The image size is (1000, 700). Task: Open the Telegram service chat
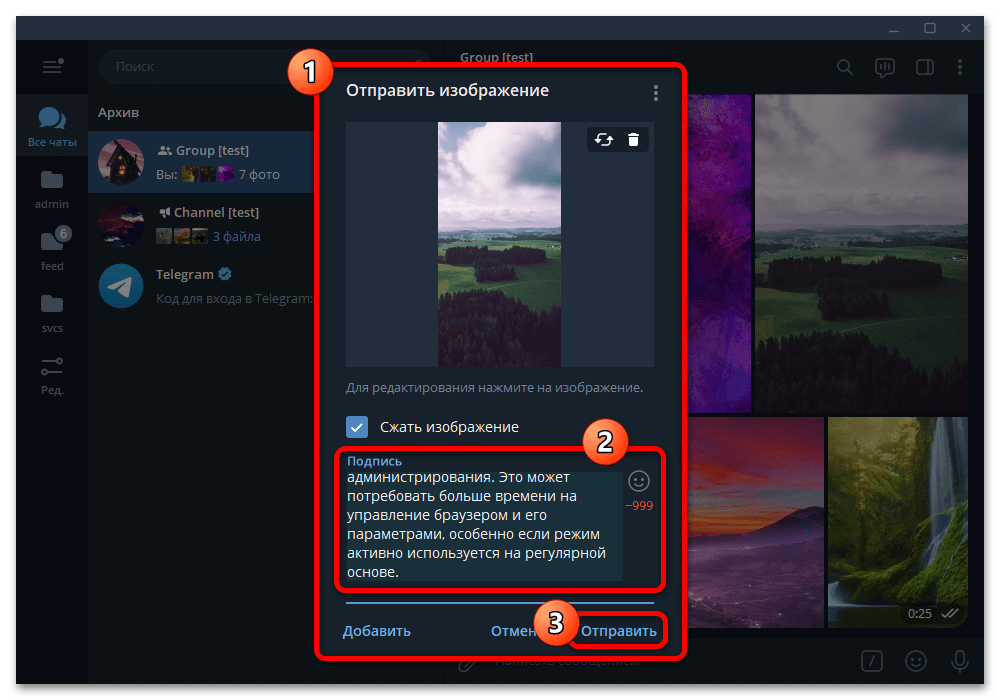click(202, 286)
